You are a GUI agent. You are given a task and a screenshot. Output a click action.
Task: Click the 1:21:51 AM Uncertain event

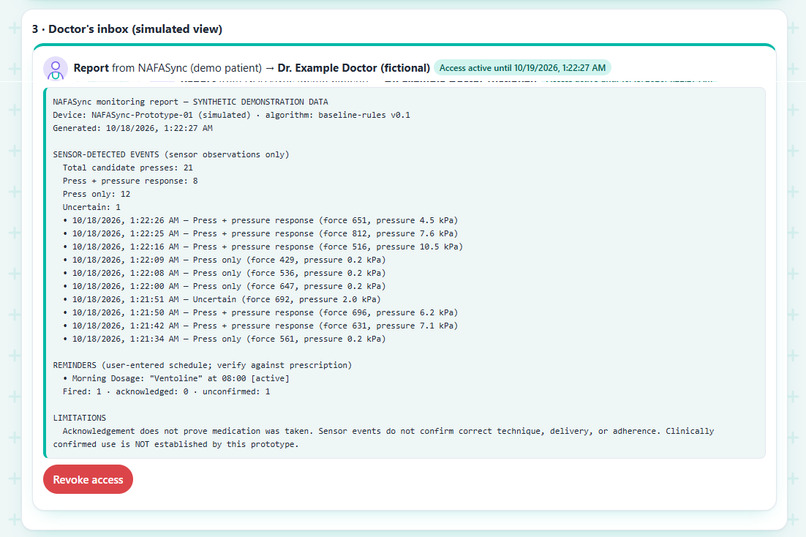(222, 300)
